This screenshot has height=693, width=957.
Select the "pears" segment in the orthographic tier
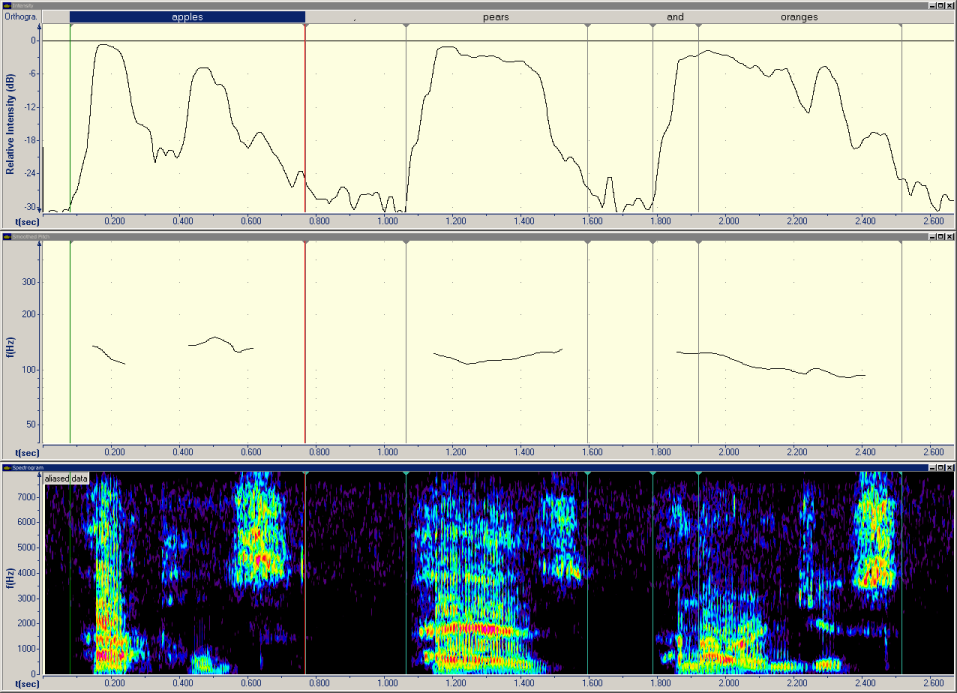pos(496,17)
